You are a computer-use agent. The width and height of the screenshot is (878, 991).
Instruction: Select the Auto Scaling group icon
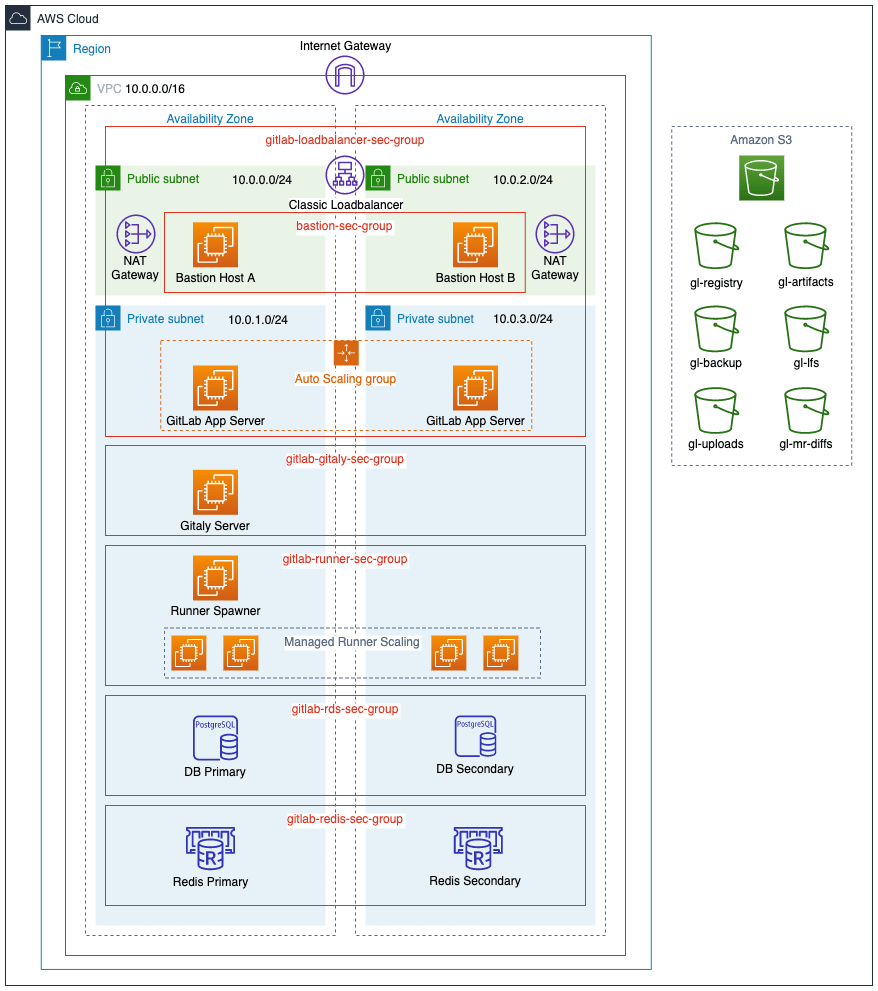point(344,352)
